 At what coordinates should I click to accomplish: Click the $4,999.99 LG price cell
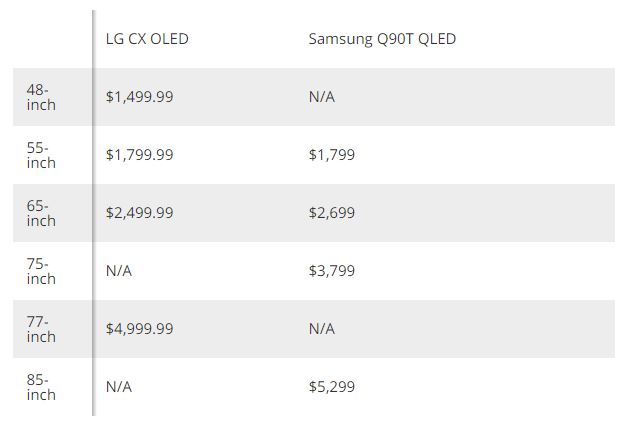(x=139, y=329)
